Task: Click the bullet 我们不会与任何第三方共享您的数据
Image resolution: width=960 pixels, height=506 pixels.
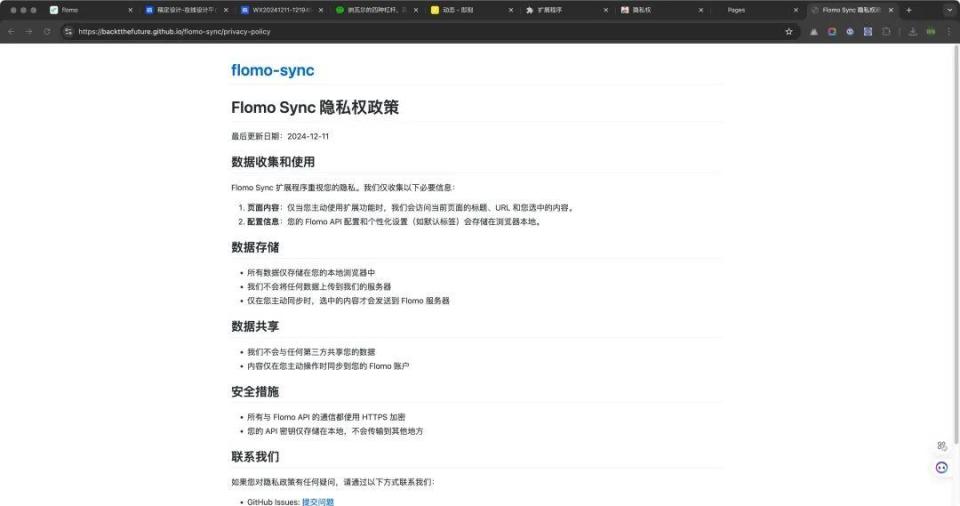Action: coord(311,352)
